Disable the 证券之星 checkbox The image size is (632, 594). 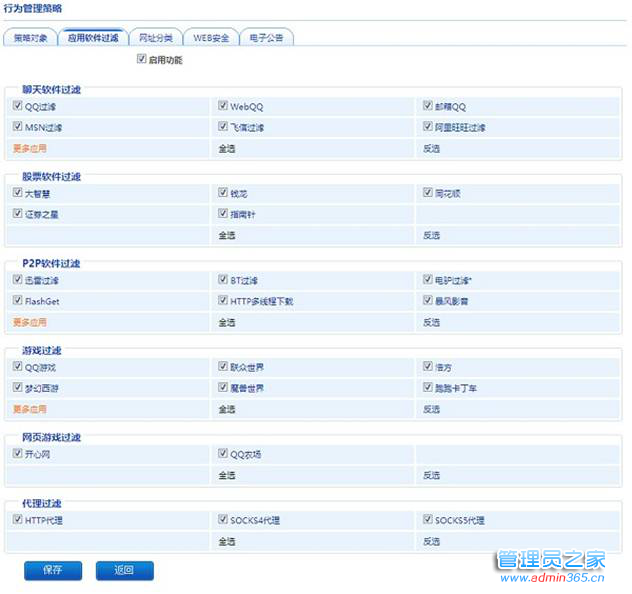(17, 214)
